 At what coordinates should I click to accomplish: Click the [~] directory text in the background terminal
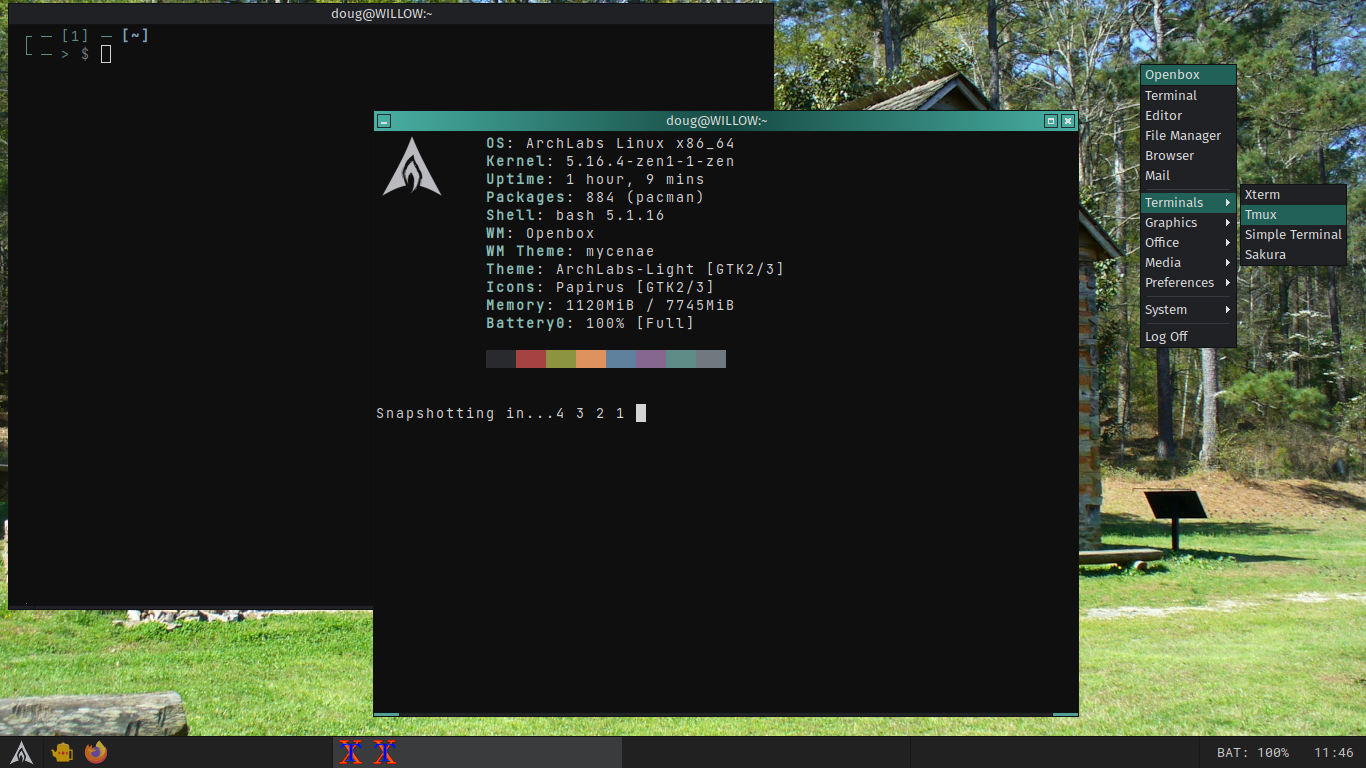pyautogui.click(x=136, y=36)
